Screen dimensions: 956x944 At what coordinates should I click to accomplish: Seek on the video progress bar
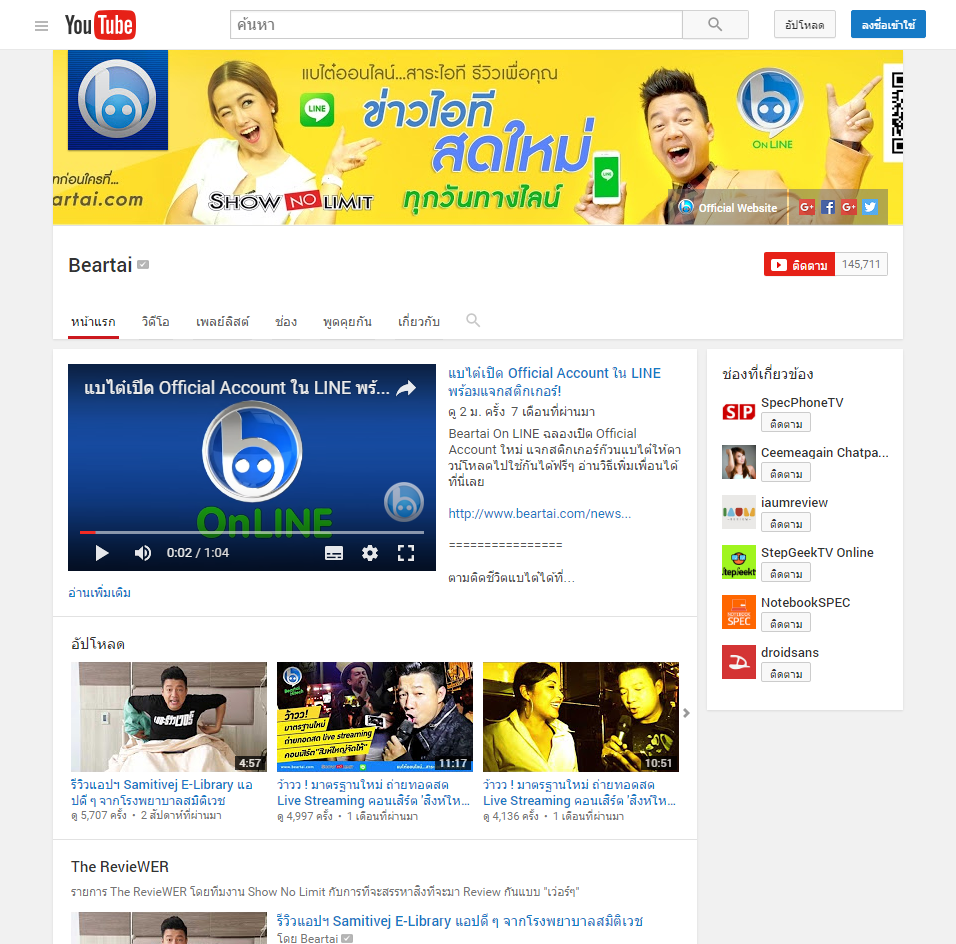252,532
